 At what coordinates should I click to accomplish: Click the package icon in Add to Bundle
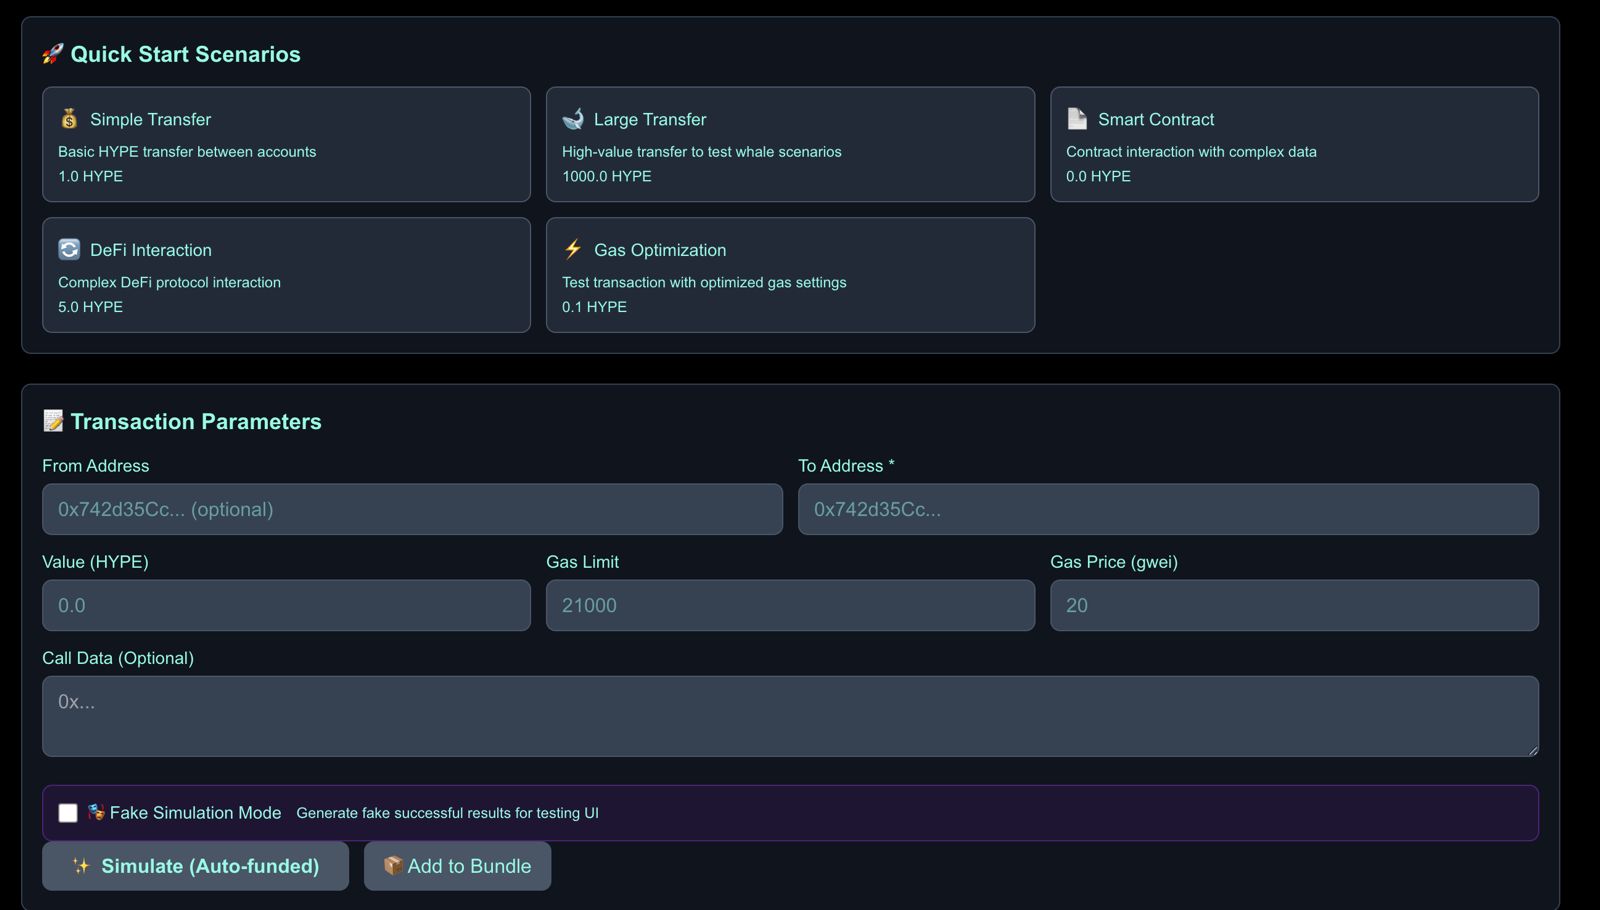(393, 865)
